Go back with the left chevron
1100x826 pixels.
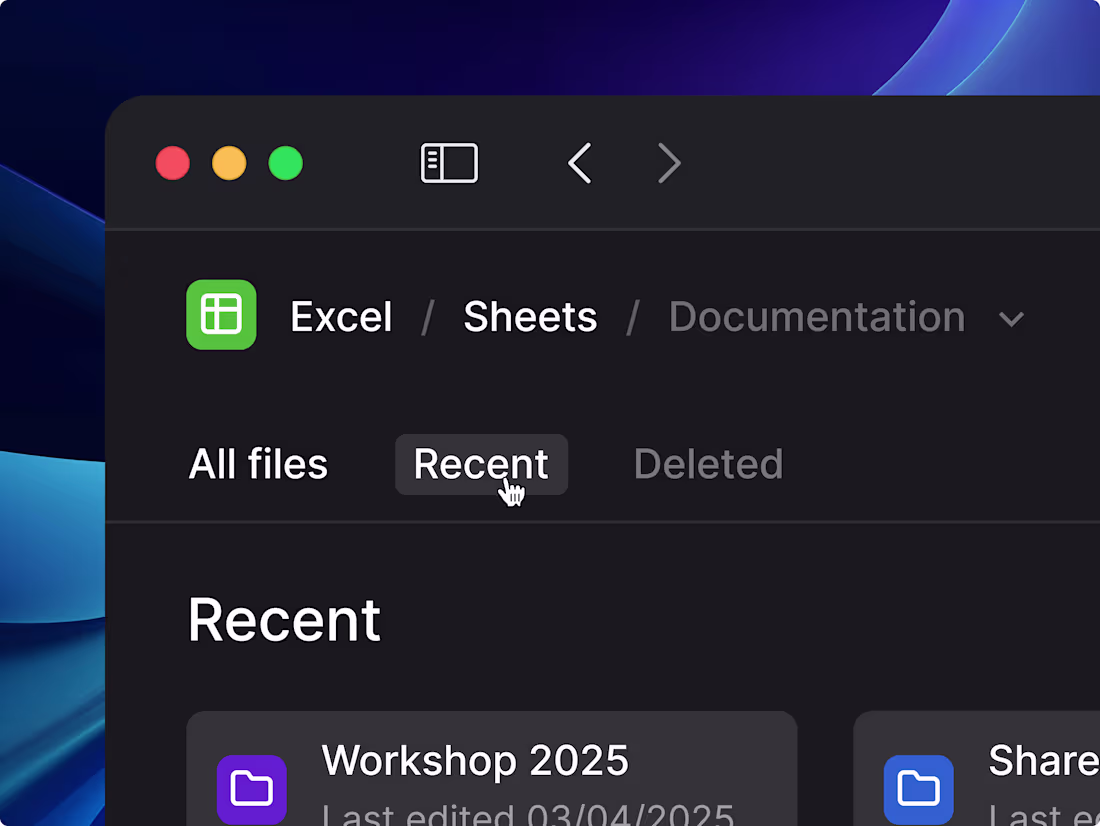(x=579, y=163)
